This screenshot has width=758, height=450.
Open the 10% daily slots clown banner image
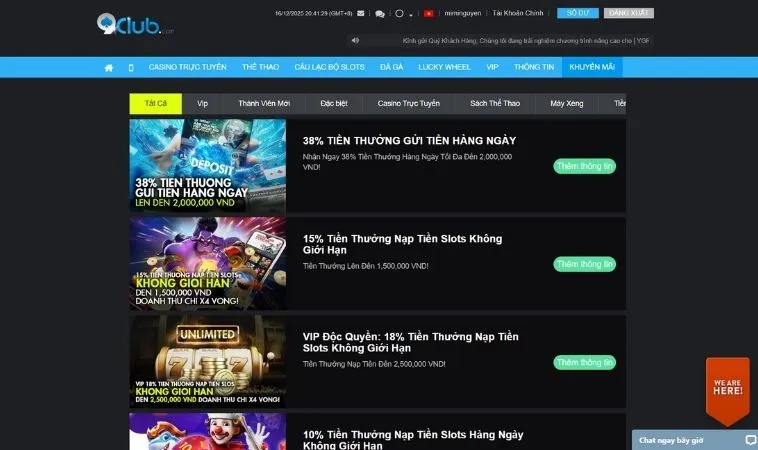[207, 432]
